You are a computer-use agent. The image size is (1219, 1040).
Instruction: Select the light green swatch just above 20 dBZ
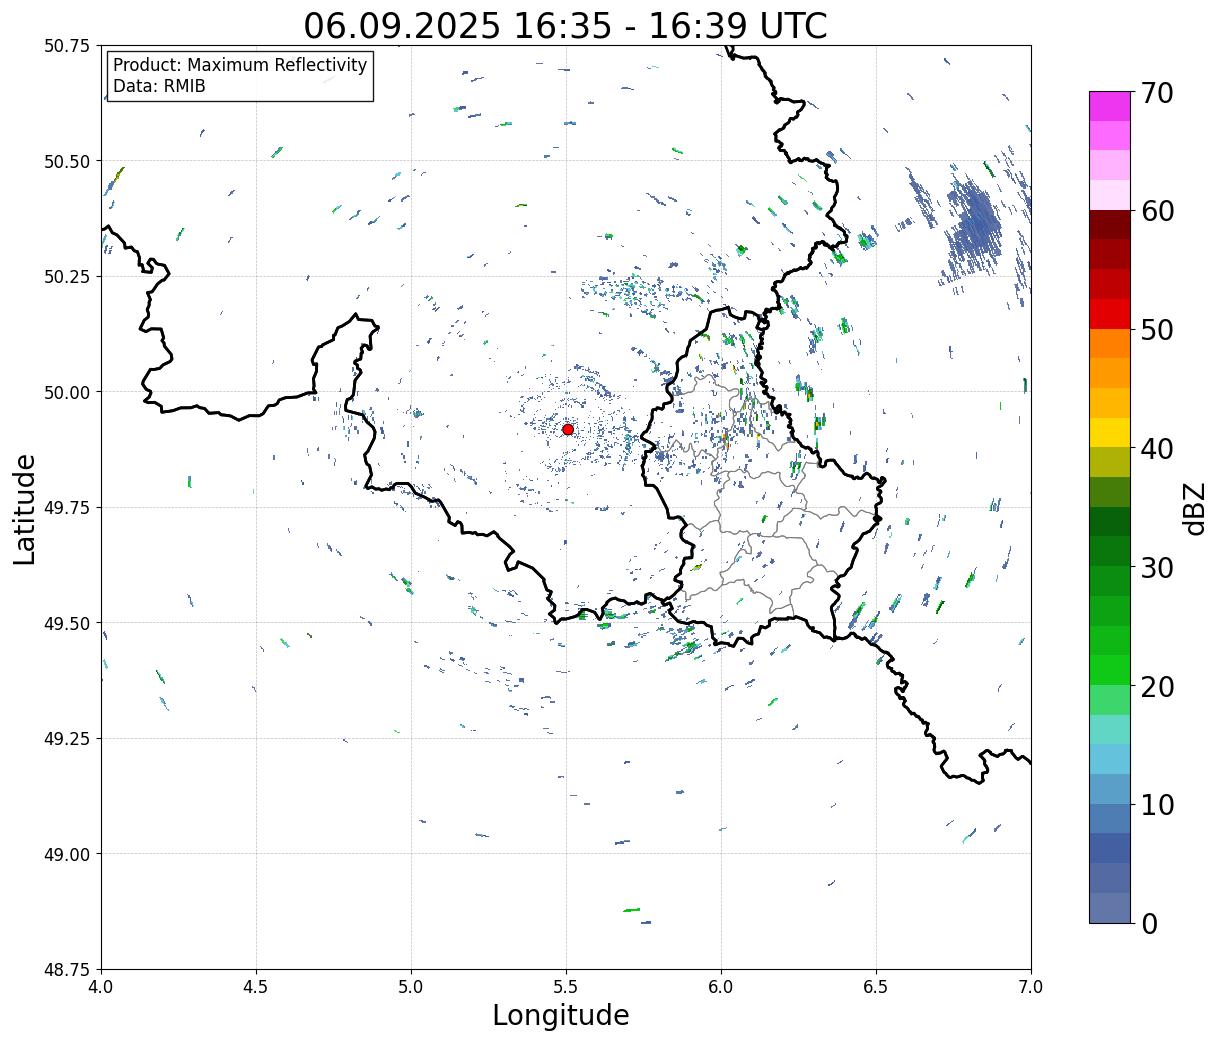click(x=1109, y=699)
